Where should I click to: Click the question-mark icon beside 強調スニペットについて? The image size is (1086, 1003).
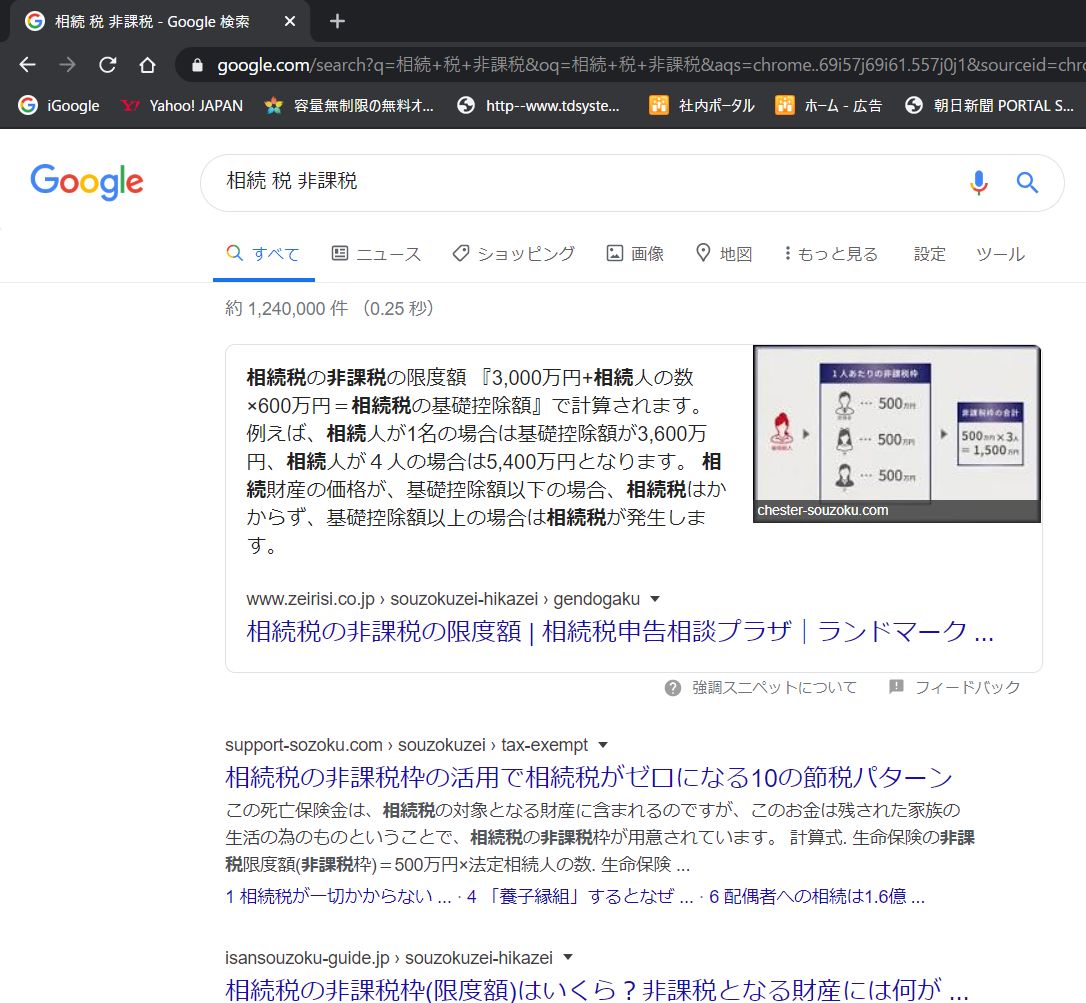(x=673, y=688)
